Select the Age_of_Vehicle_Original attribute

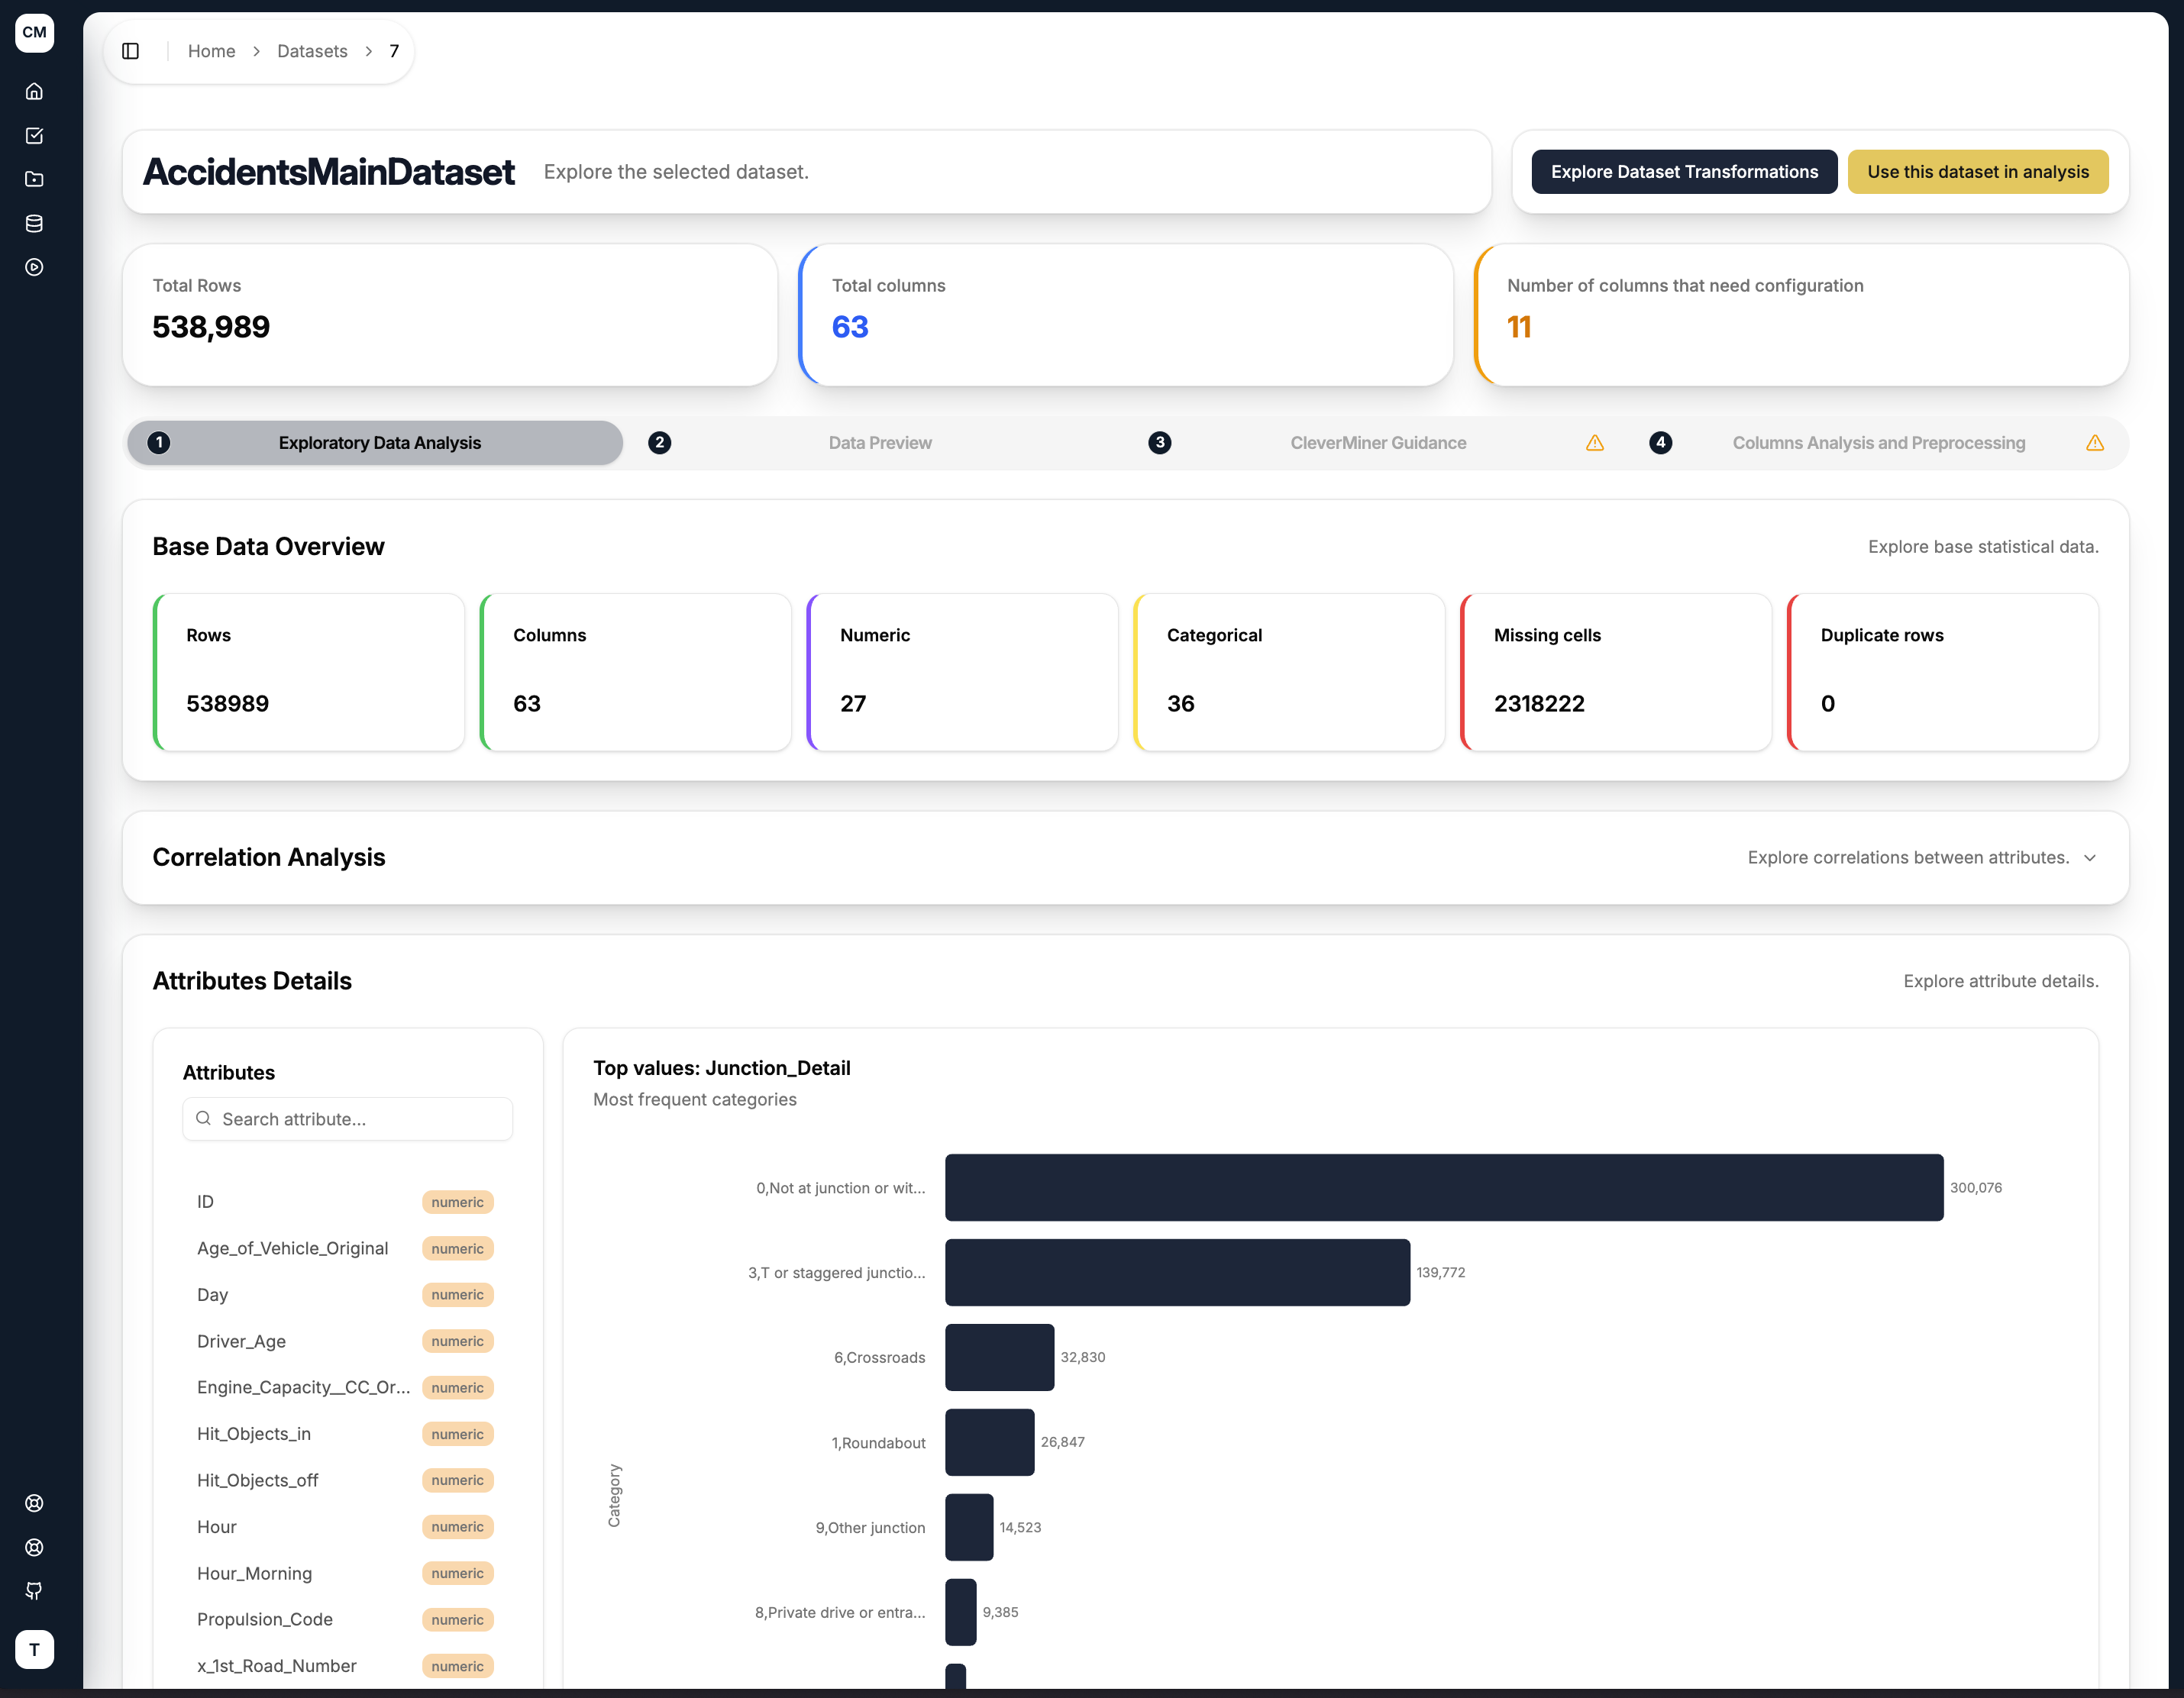pyautogui.click(x=345, y=1248)
